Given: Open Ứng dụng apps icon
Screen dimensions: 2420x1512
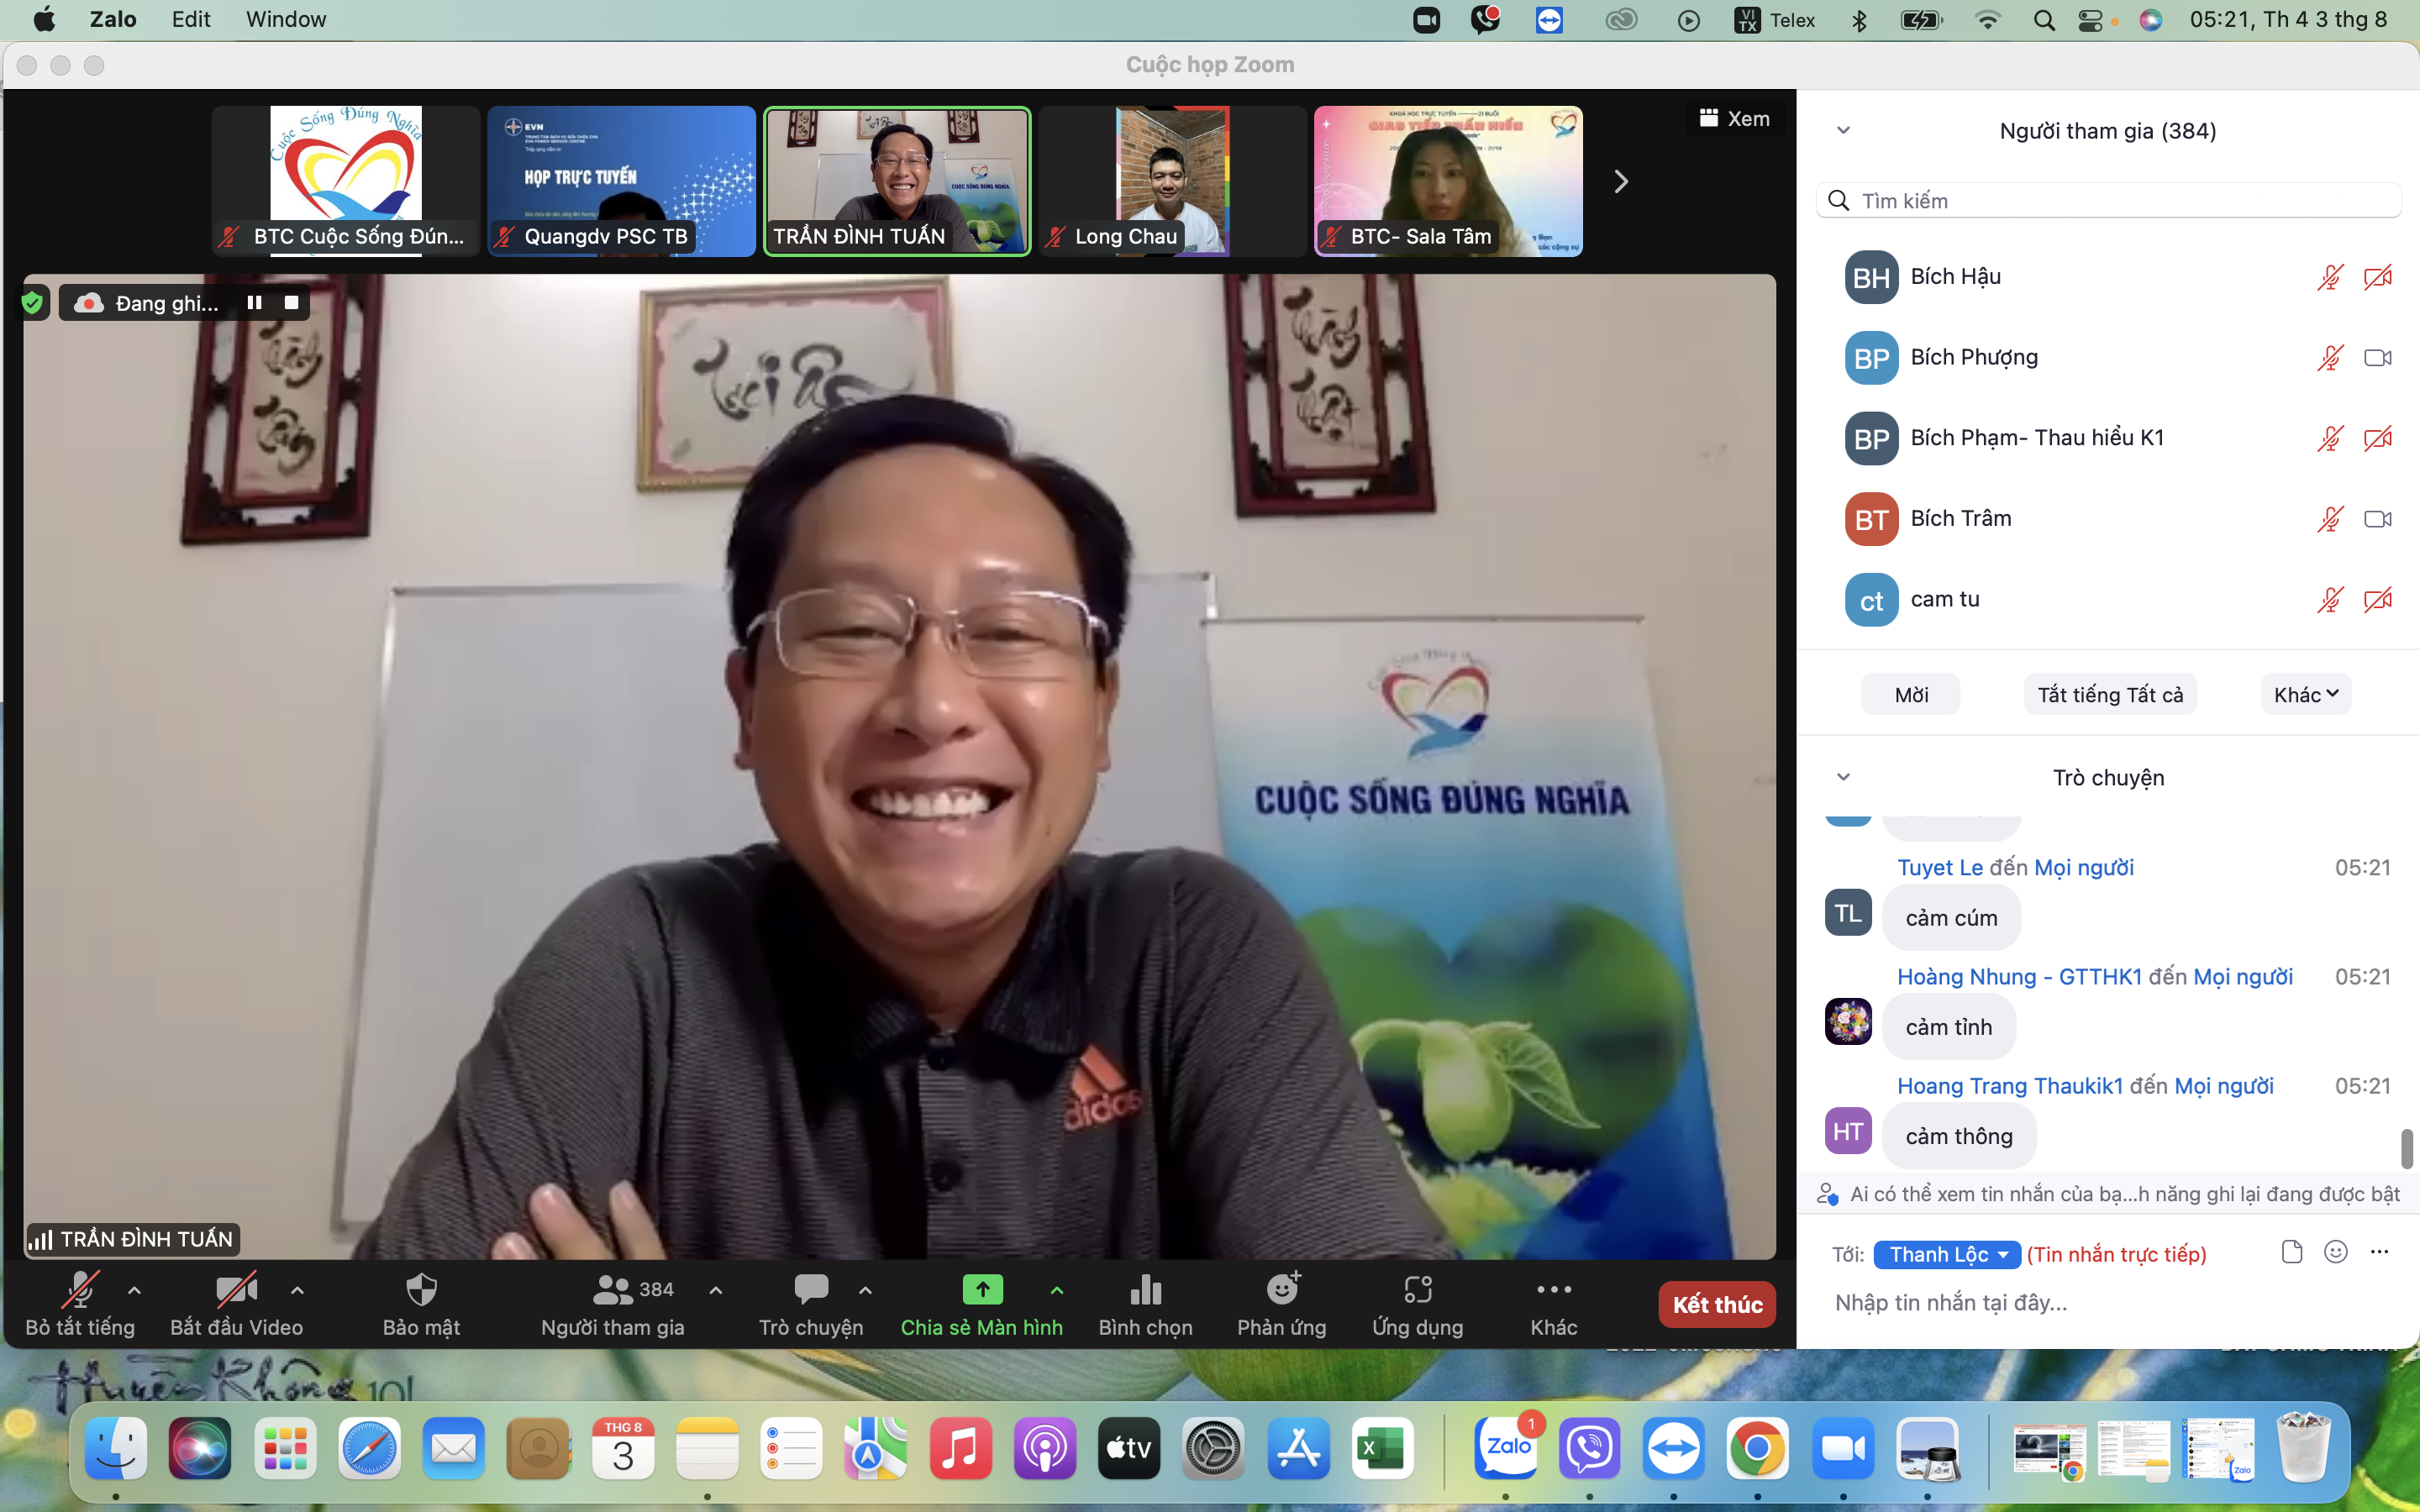Looking at the screenshot, I should coord(1417,1304).
